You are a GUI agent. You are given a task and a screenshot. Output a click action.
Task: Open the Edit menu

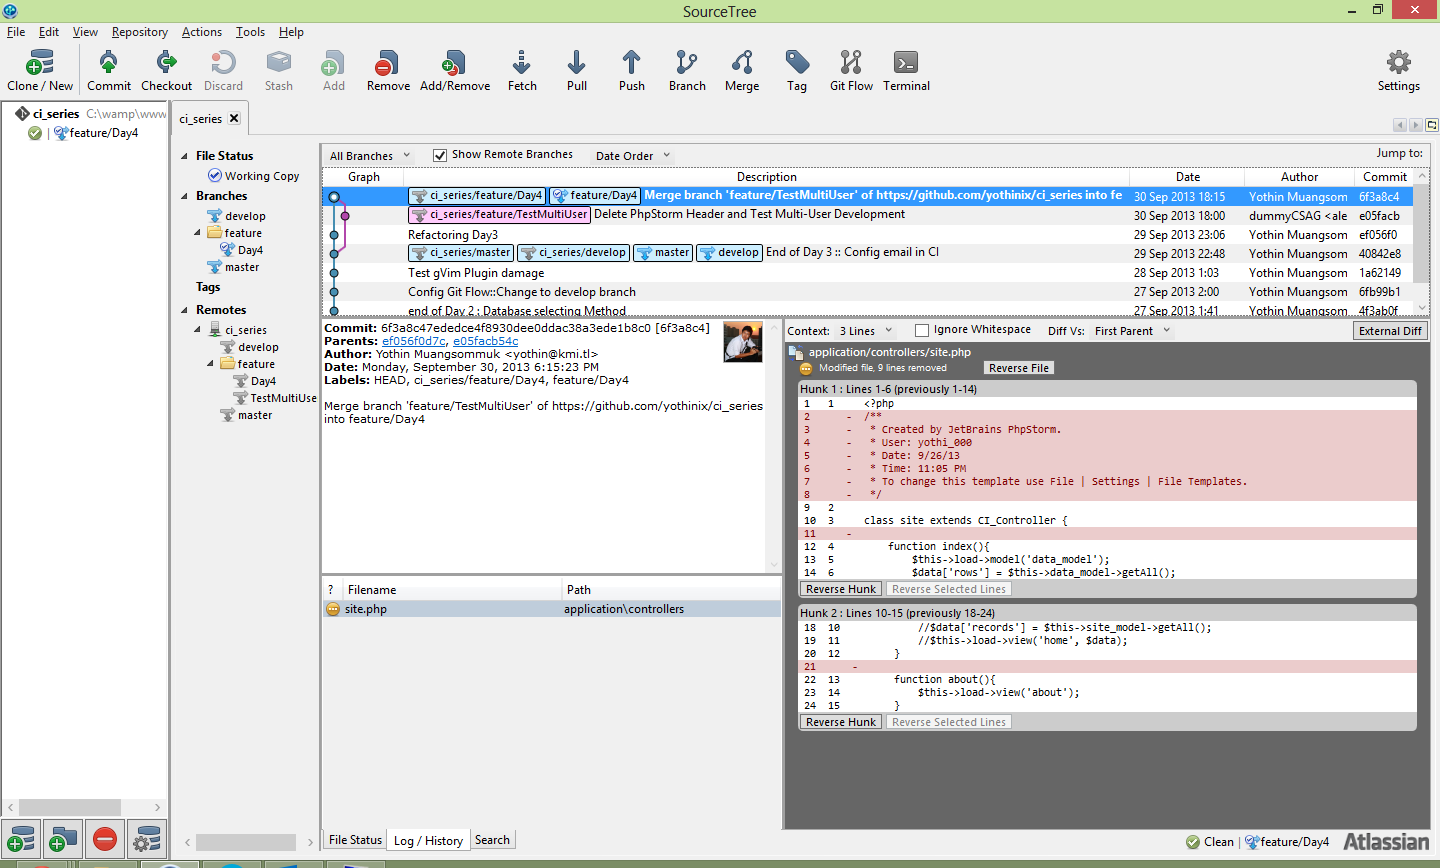[49, 32]
